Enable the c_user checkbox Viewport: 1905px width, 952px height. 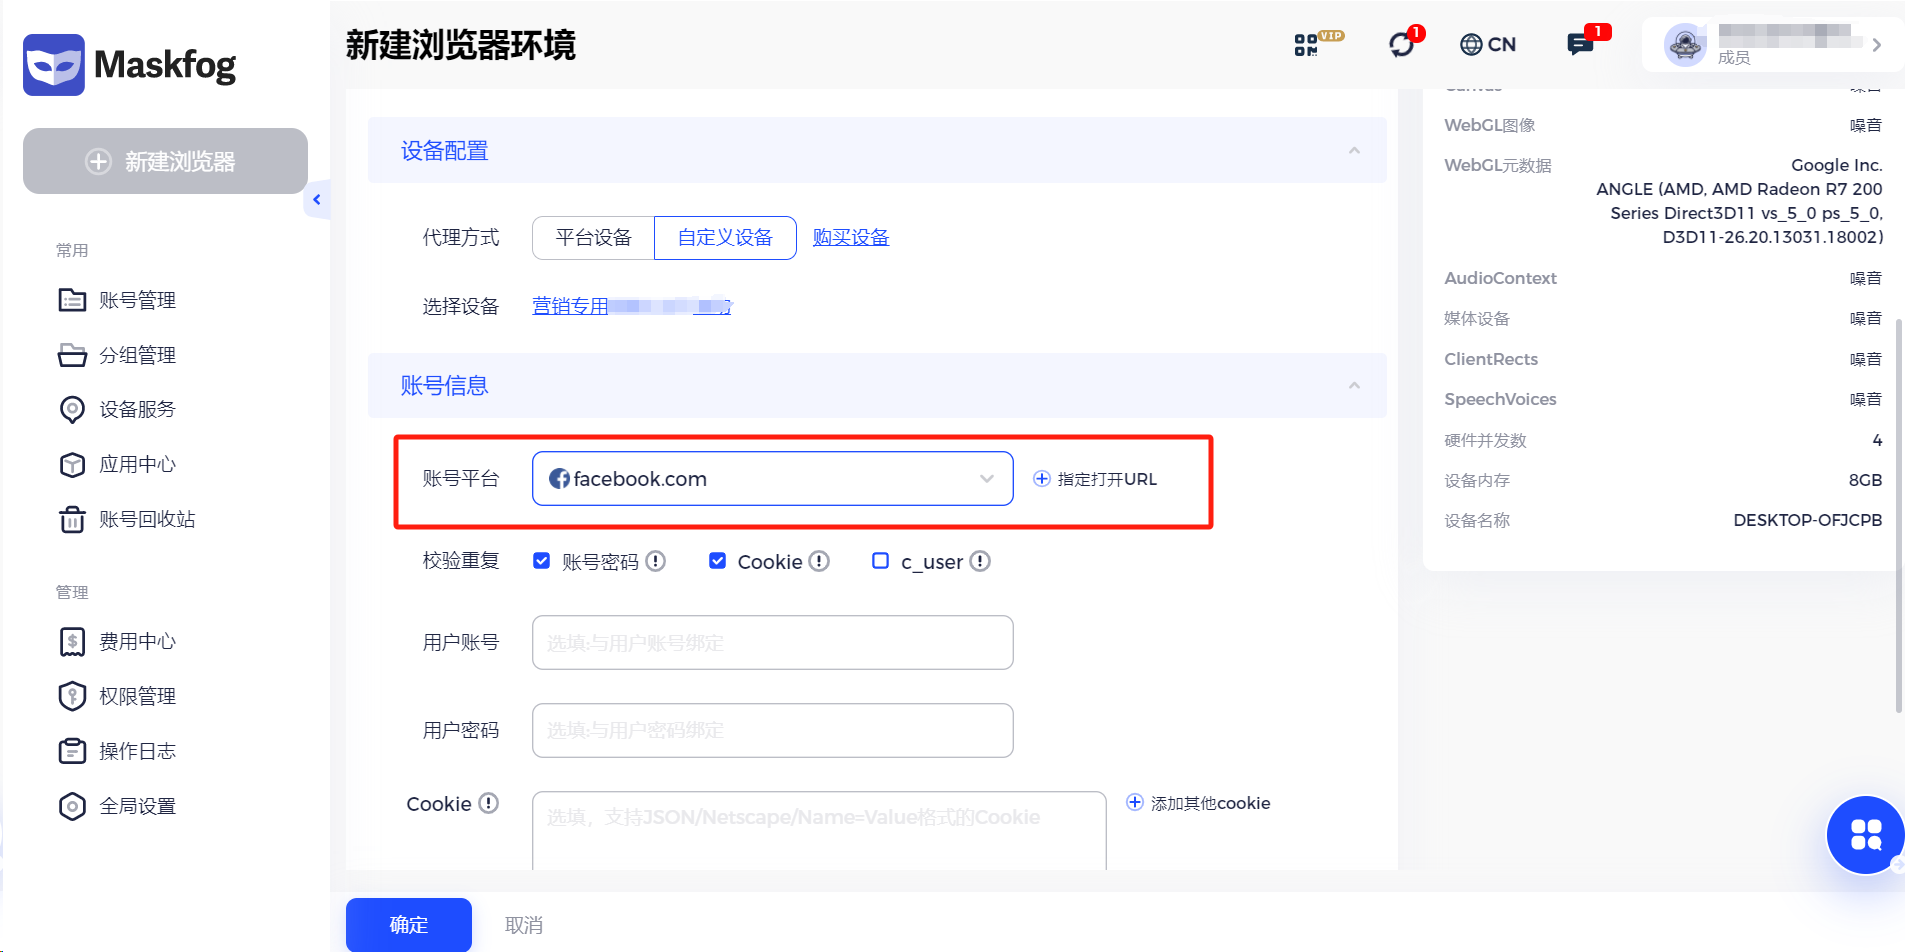(x=880, y=561)
